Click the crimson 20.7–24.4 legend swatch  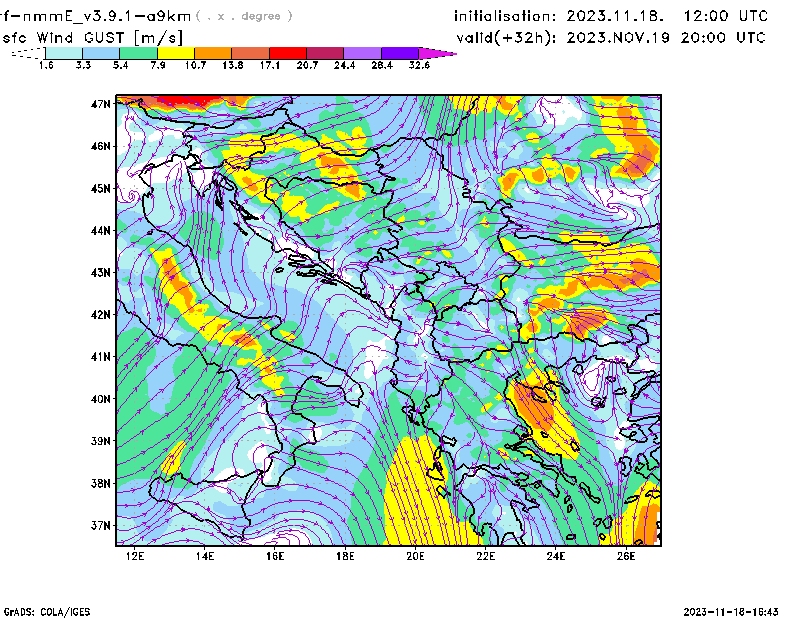(x=325, y=53)
